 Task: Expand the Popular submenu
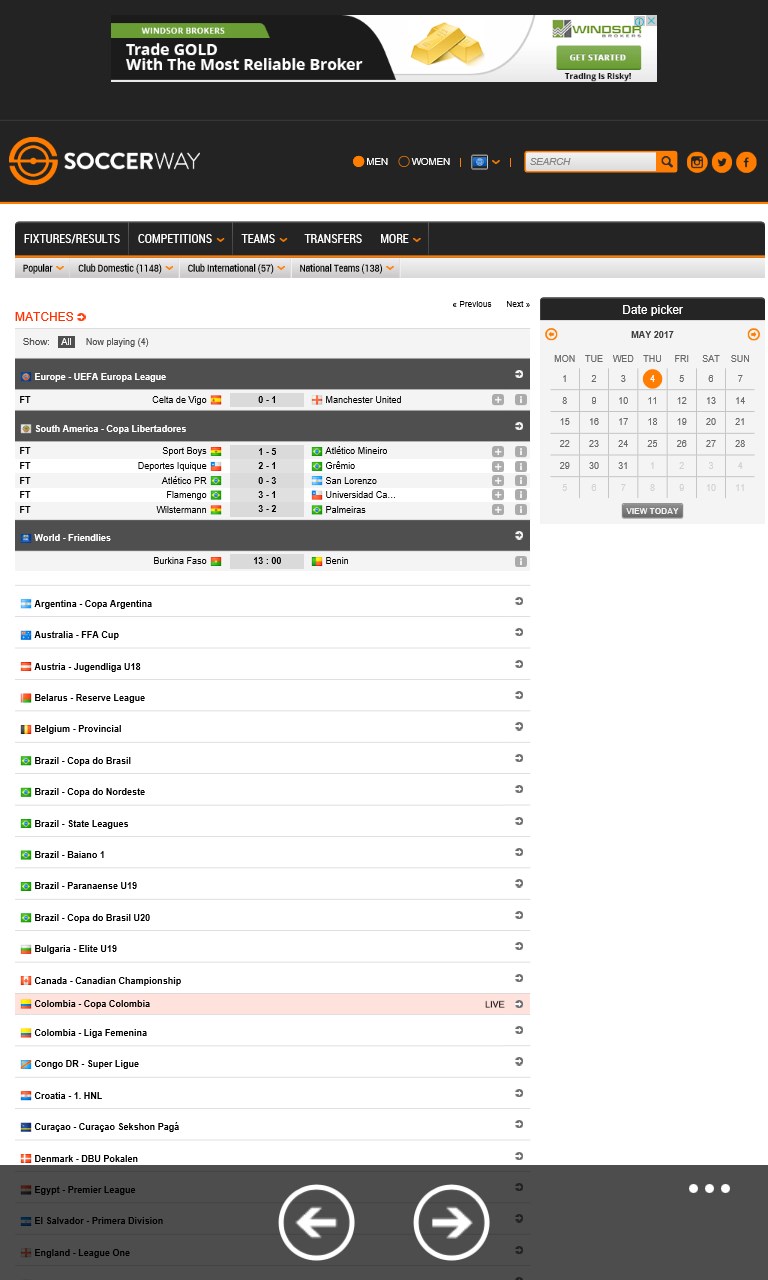pyautogui.click(x=44, y=268)
